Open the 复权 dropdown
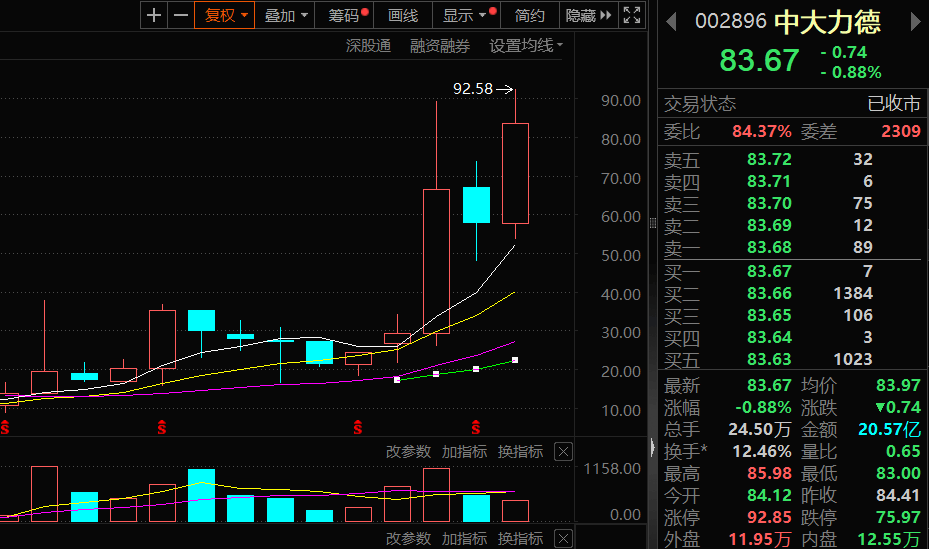Screen dimensions: 929x549 click(x=225, y=15)
